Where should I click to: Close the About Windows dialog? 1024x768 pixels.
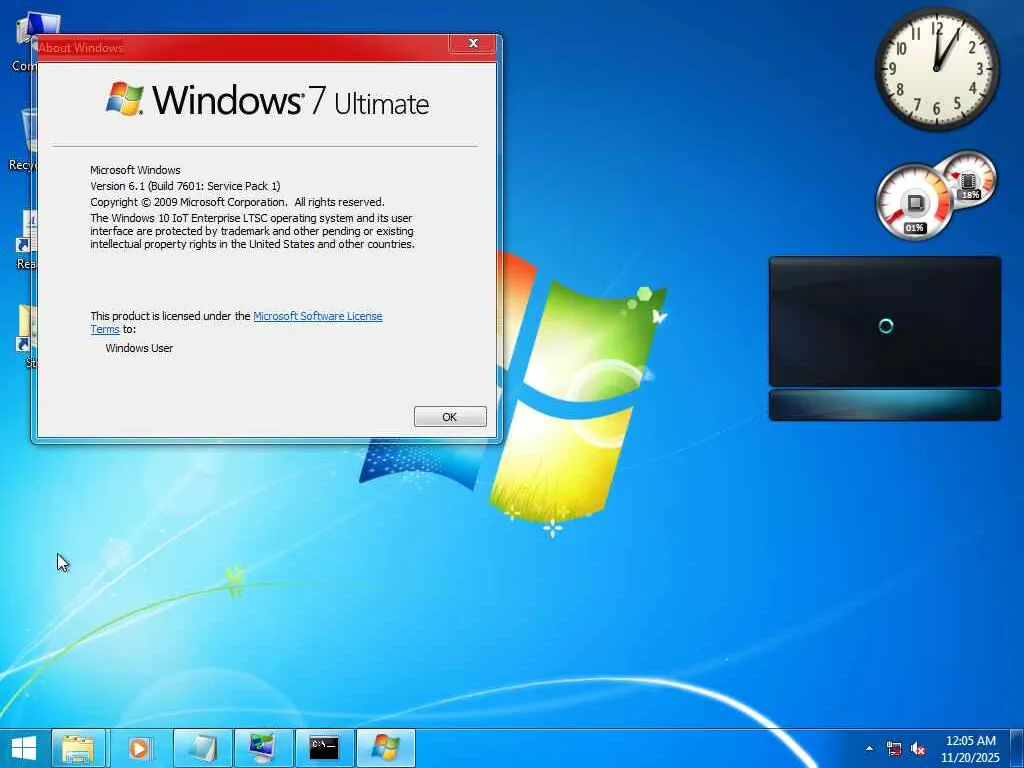473,43
